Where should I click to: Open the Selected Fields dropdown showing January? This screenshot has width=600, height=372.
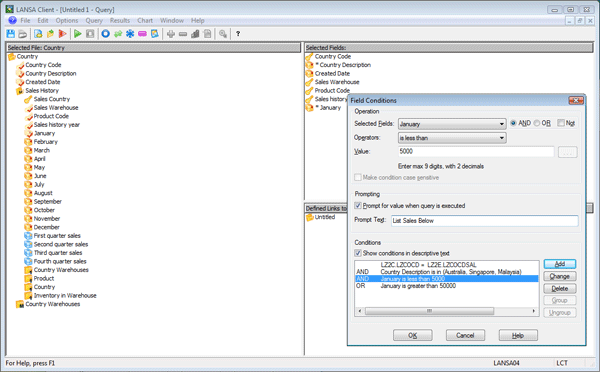tap(452, 124)
